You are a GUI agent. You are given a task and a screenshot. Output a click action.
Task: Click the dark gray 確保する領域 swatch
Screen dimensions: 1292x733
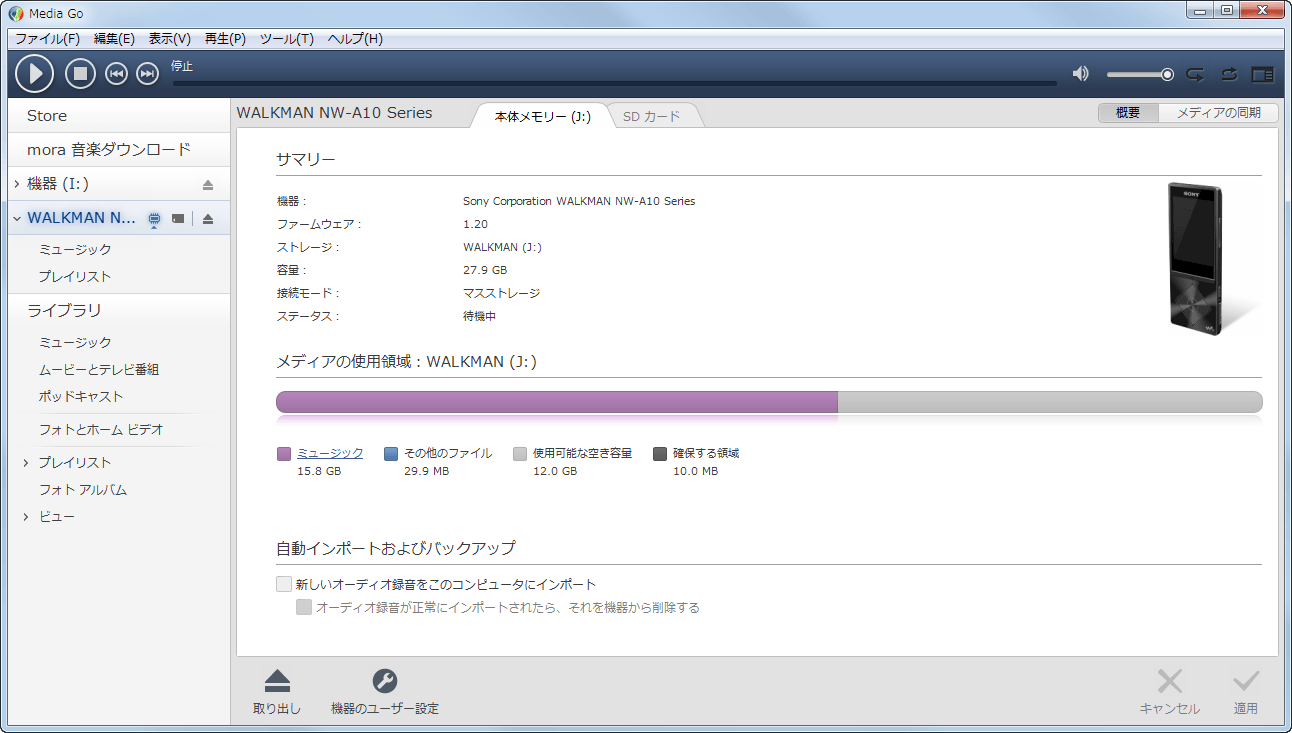660,454
